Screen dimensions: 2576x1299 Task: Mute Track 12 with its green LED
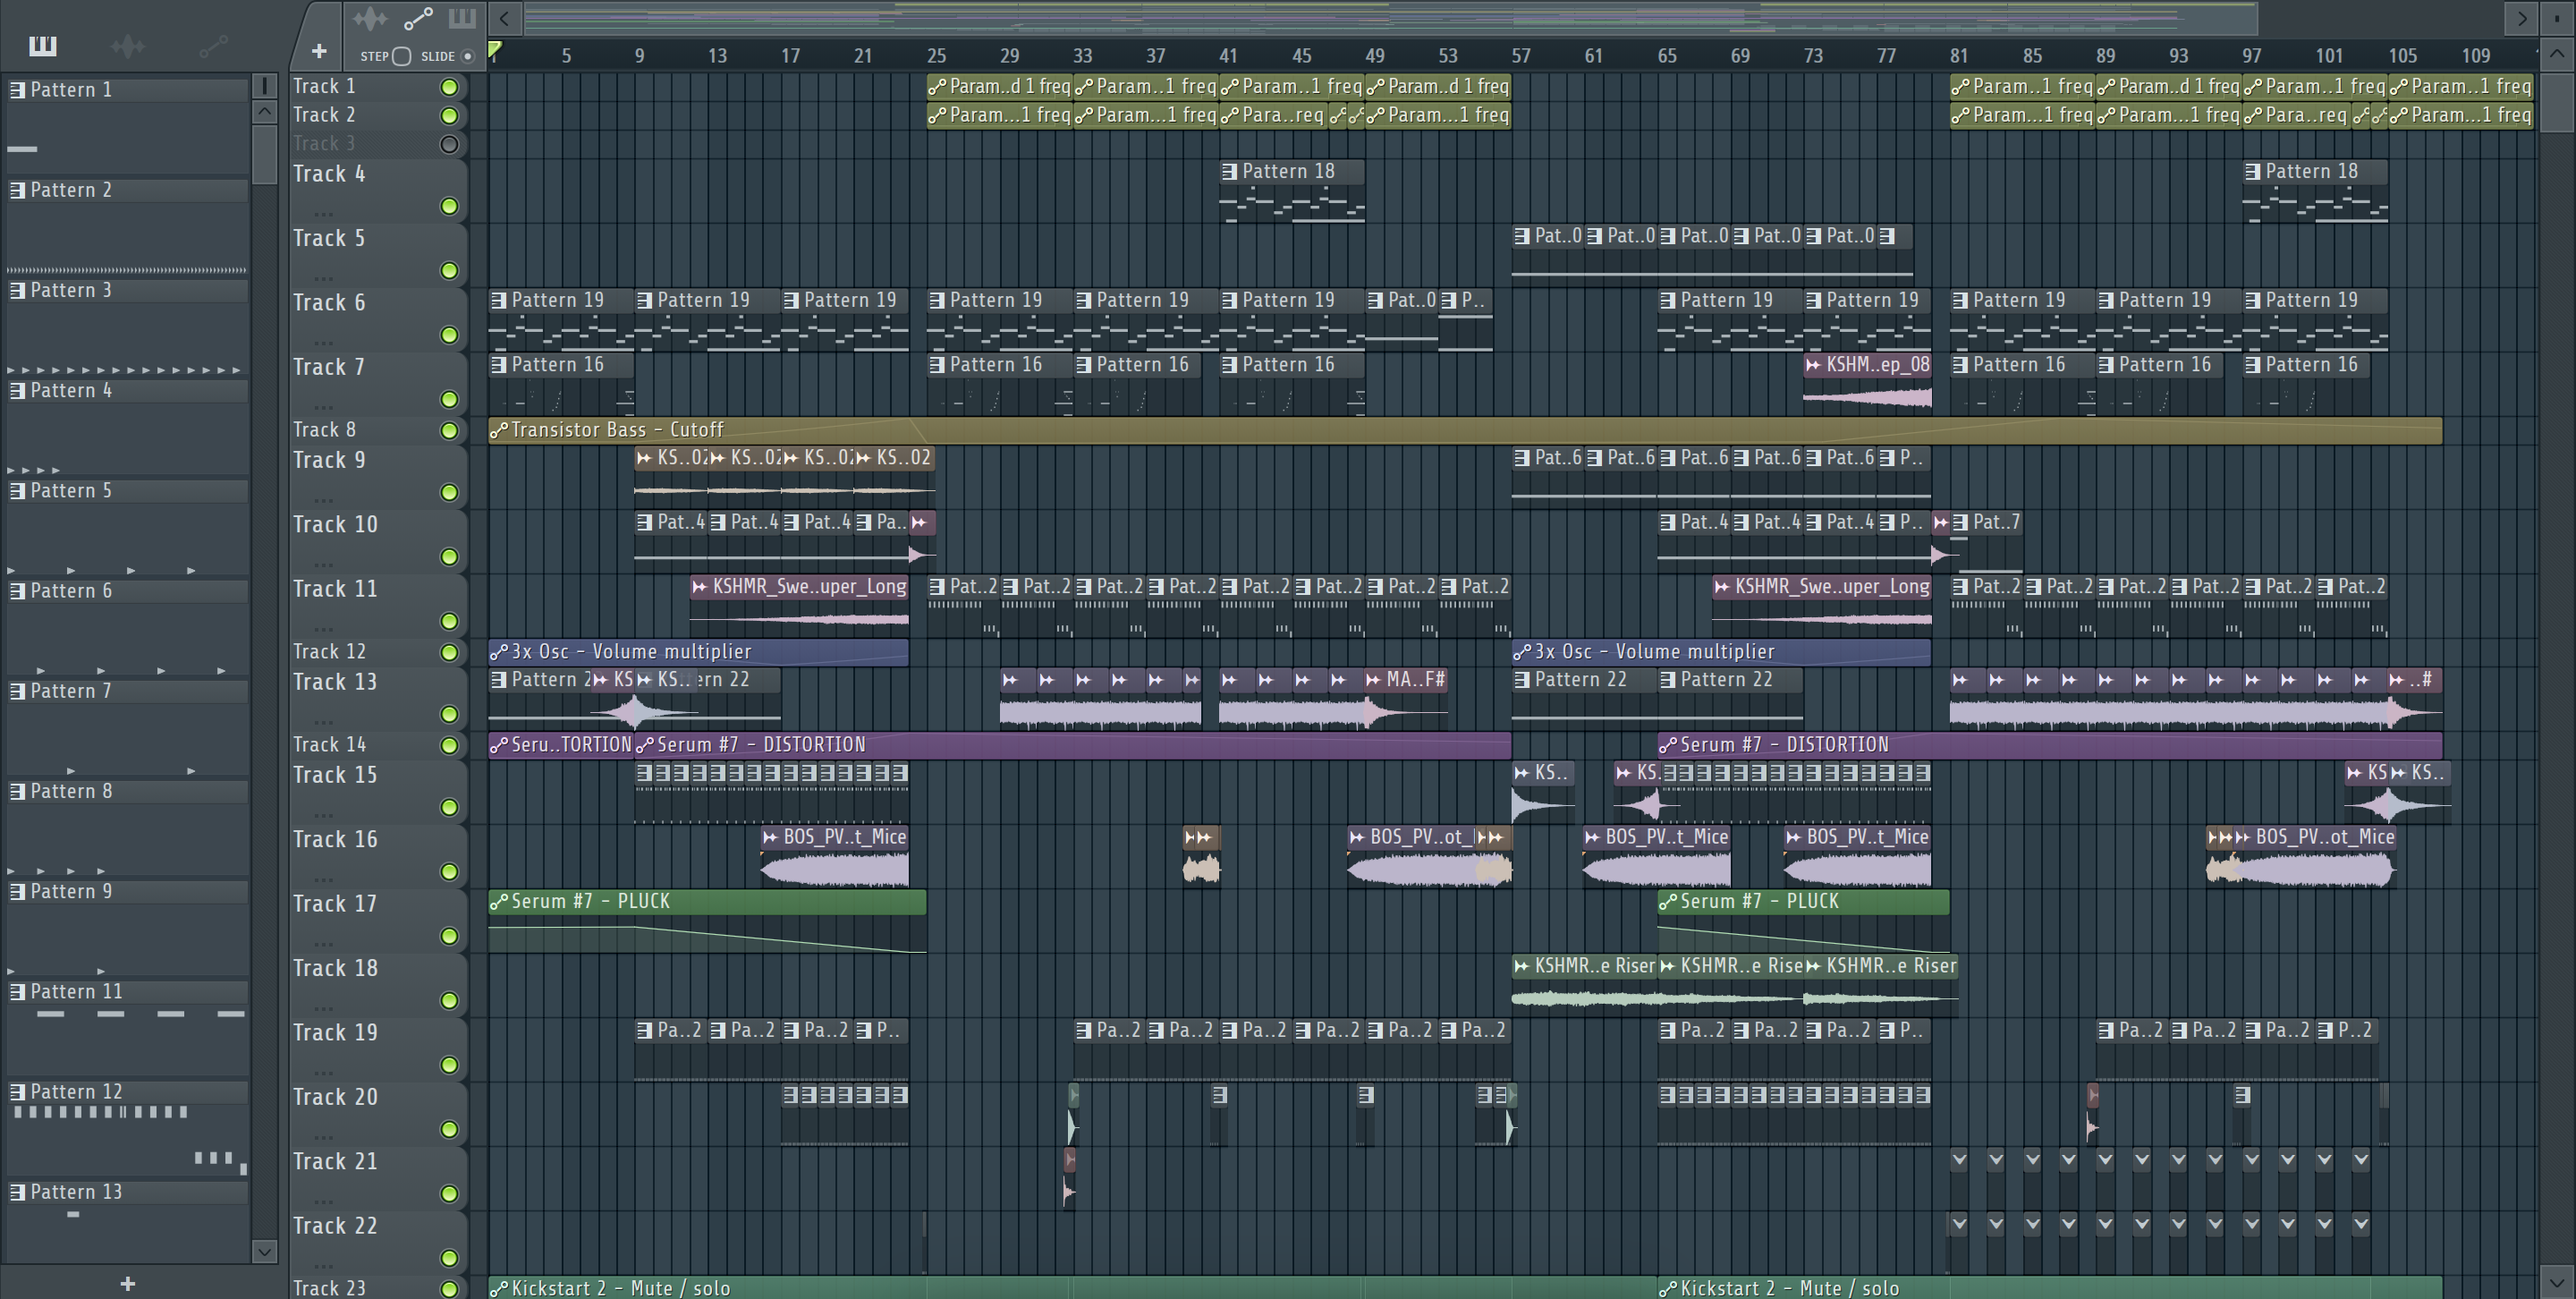(450, 653)
